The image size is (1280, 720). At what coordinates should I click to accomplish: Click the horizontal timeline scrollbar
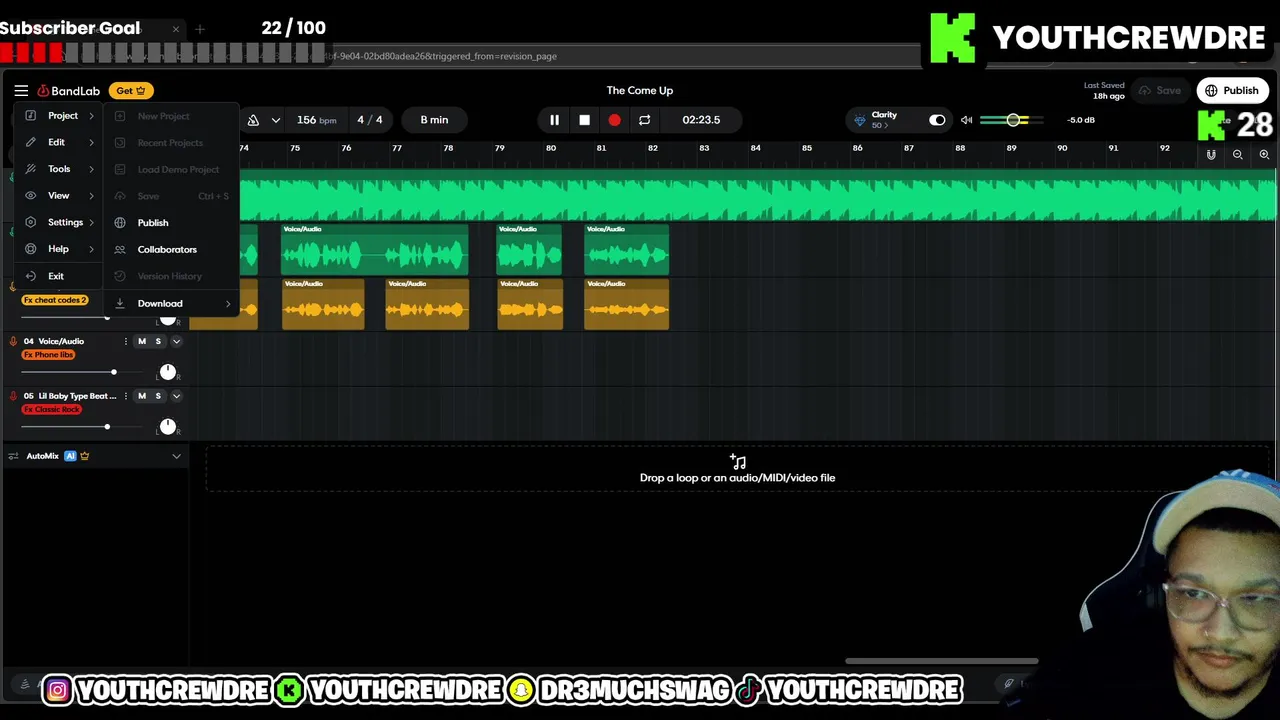click(x=941, y=661)
